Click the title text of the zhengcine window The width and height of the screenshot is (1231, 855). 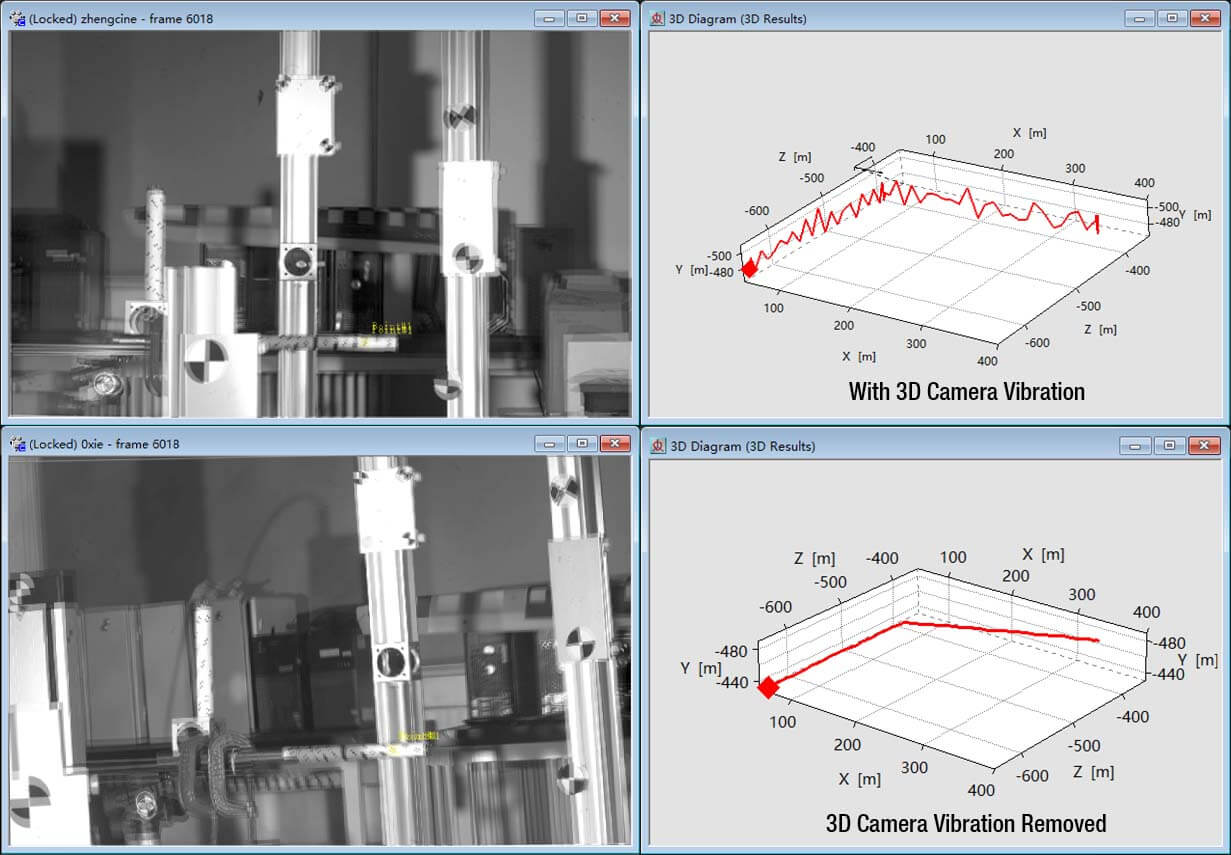coord(121,19)
